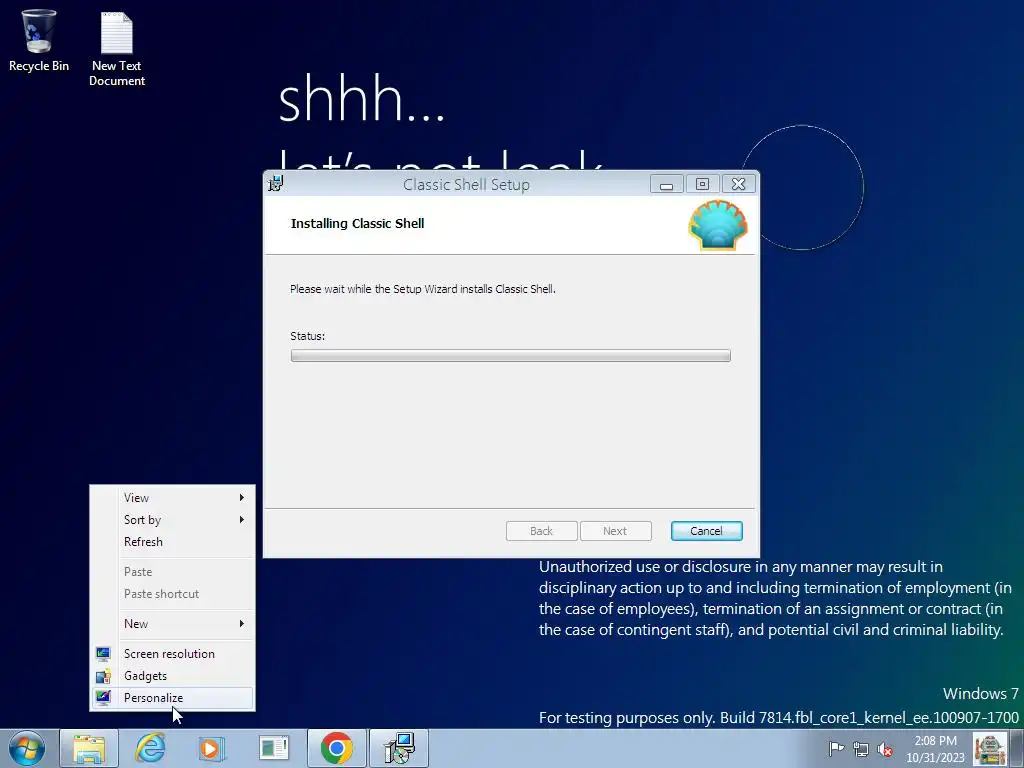The height and width of the screenshot is (768, 1024).
Task: Close the Classic Shell Setup window
Action: coord(739,184)
